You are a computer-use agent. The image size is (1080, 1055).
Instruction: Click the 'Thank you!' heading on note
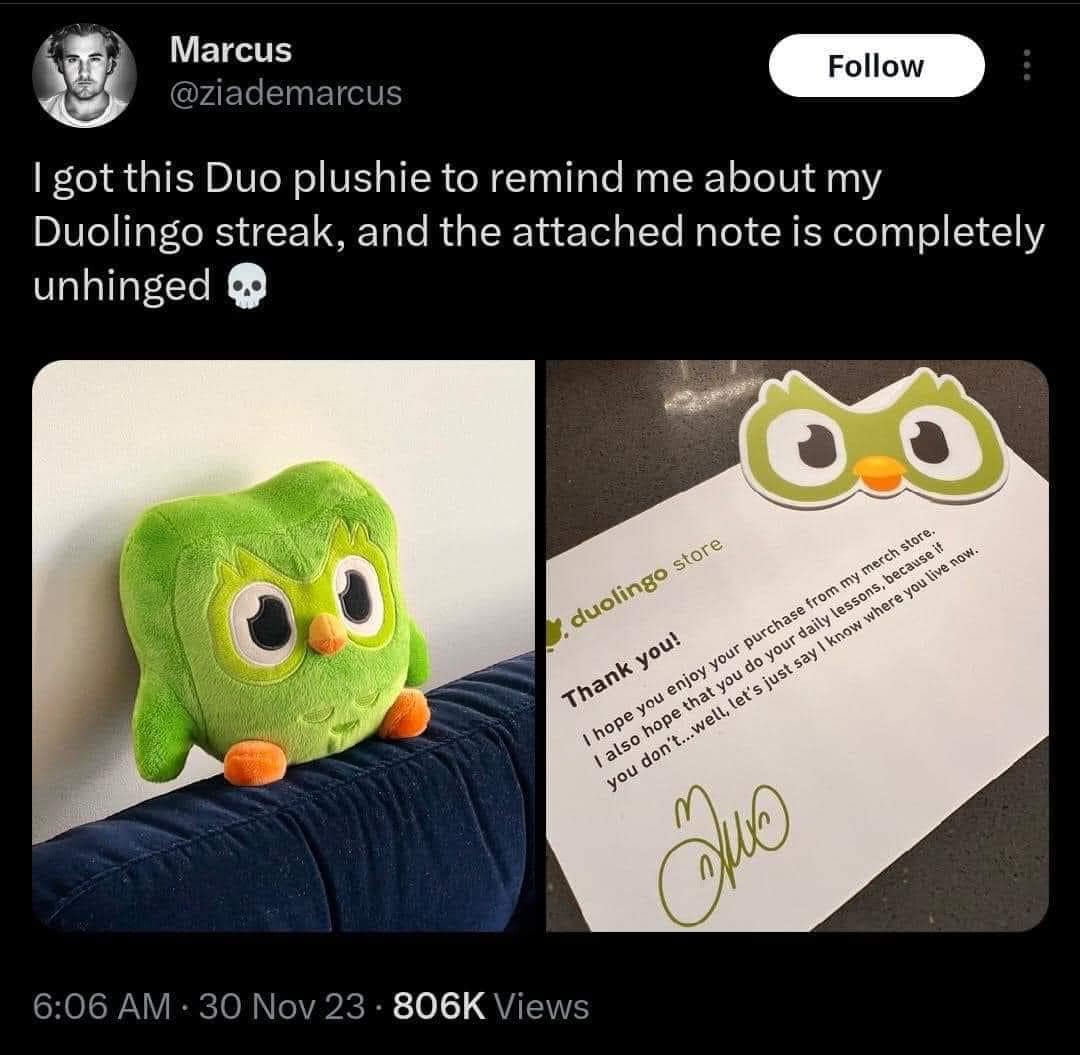tap(621, 670)
